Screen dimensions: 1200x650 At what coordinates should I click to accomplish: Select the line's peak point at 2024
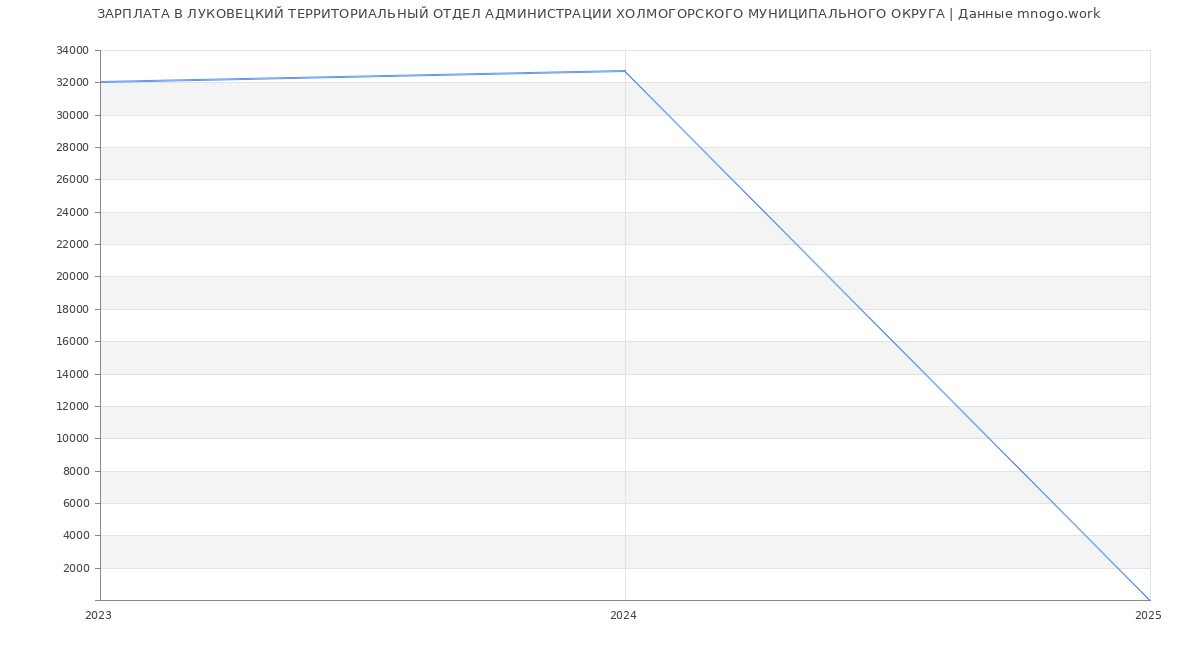point(625,71)
